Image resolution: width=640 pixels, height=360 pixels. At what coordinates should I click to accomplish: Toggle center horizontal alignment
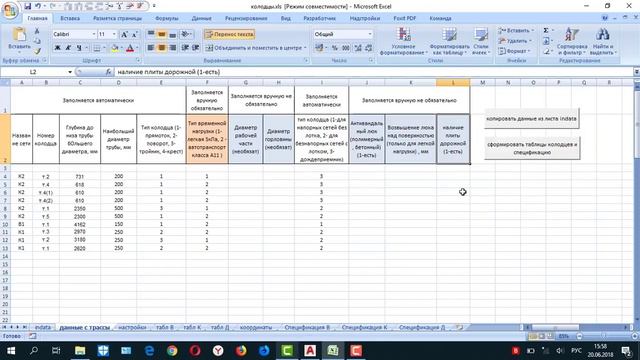pos(162,48)
